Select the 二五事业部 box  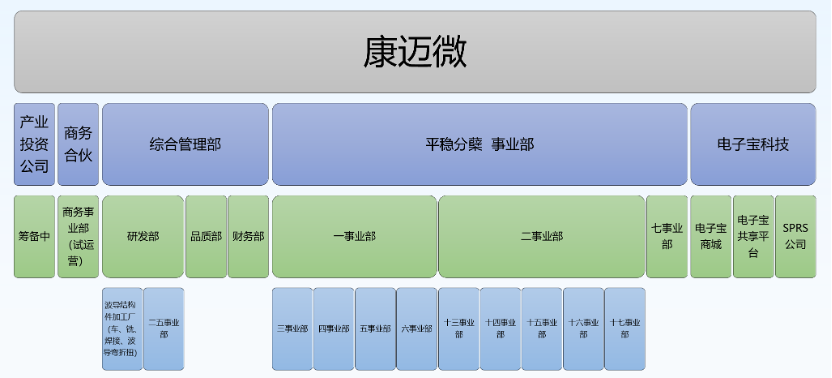pos(164,329)
